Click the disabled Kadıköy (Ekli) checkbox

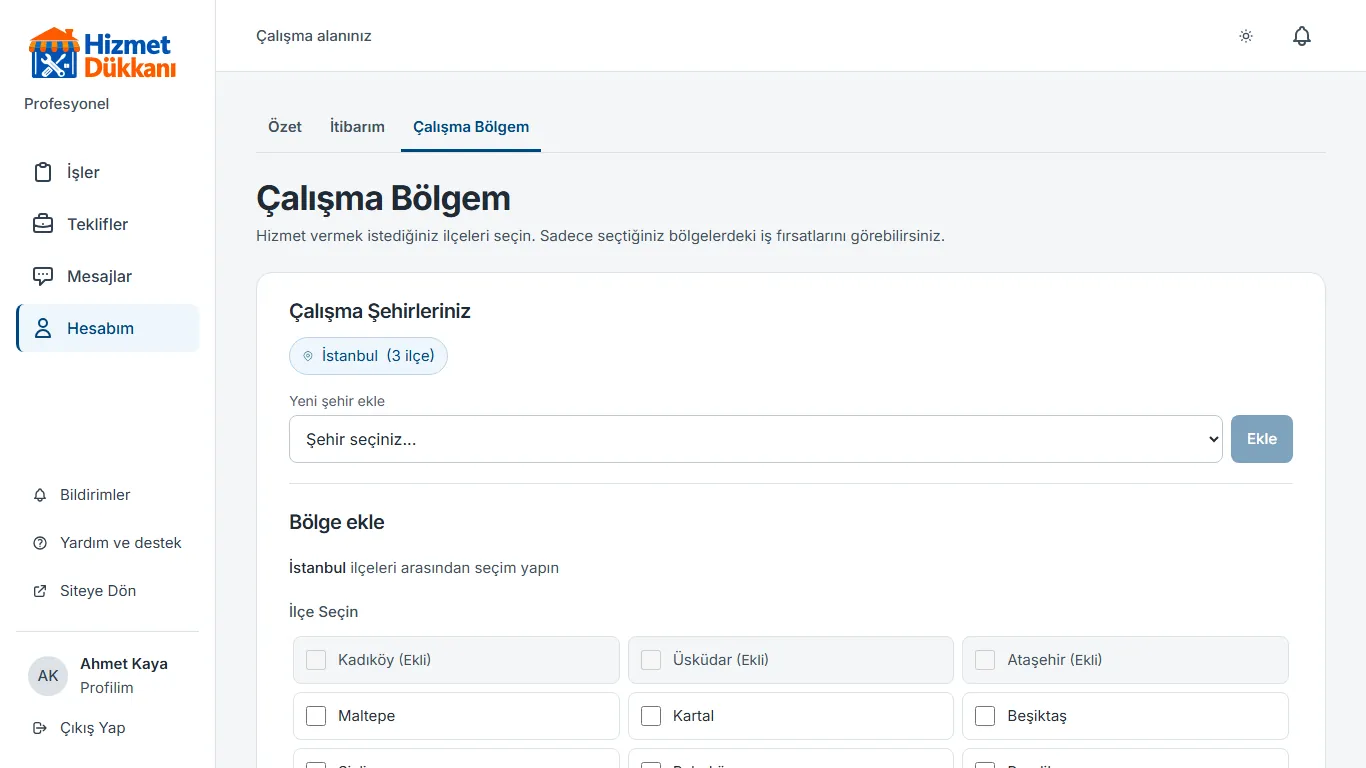[316, 660]
